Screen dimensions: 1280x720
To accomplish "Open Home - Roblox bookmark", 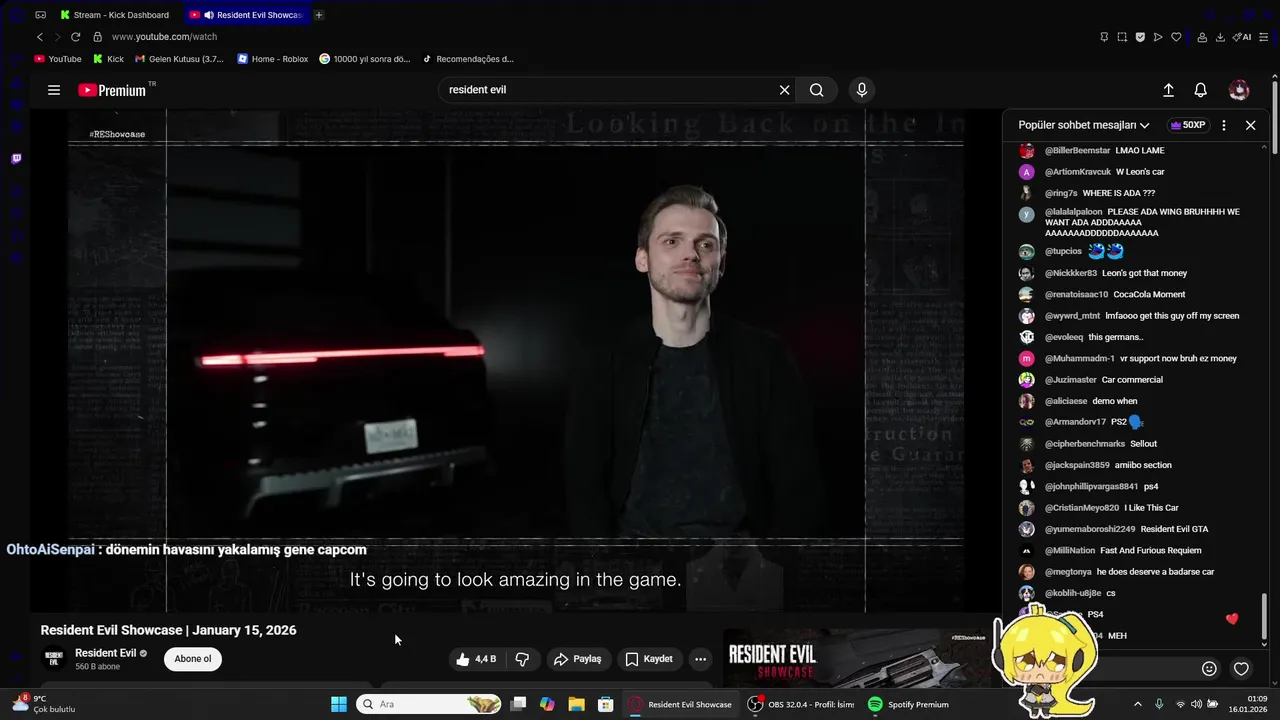I will tap(273, 59).
